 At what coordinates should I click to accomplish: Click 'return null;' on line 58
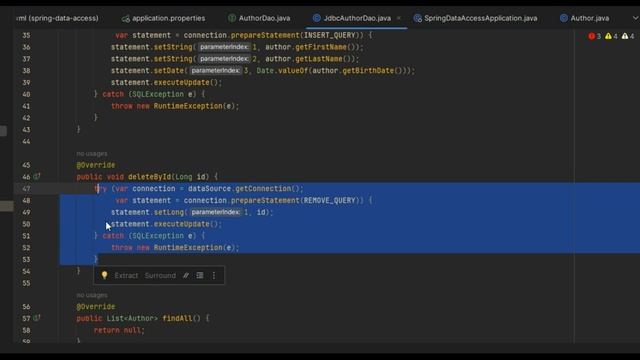[119, 330]
